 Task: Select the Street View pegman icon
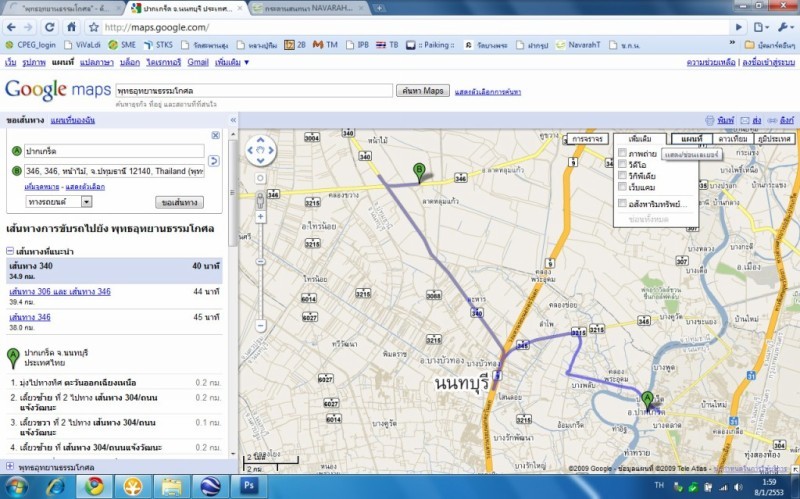tap(260, 200)
